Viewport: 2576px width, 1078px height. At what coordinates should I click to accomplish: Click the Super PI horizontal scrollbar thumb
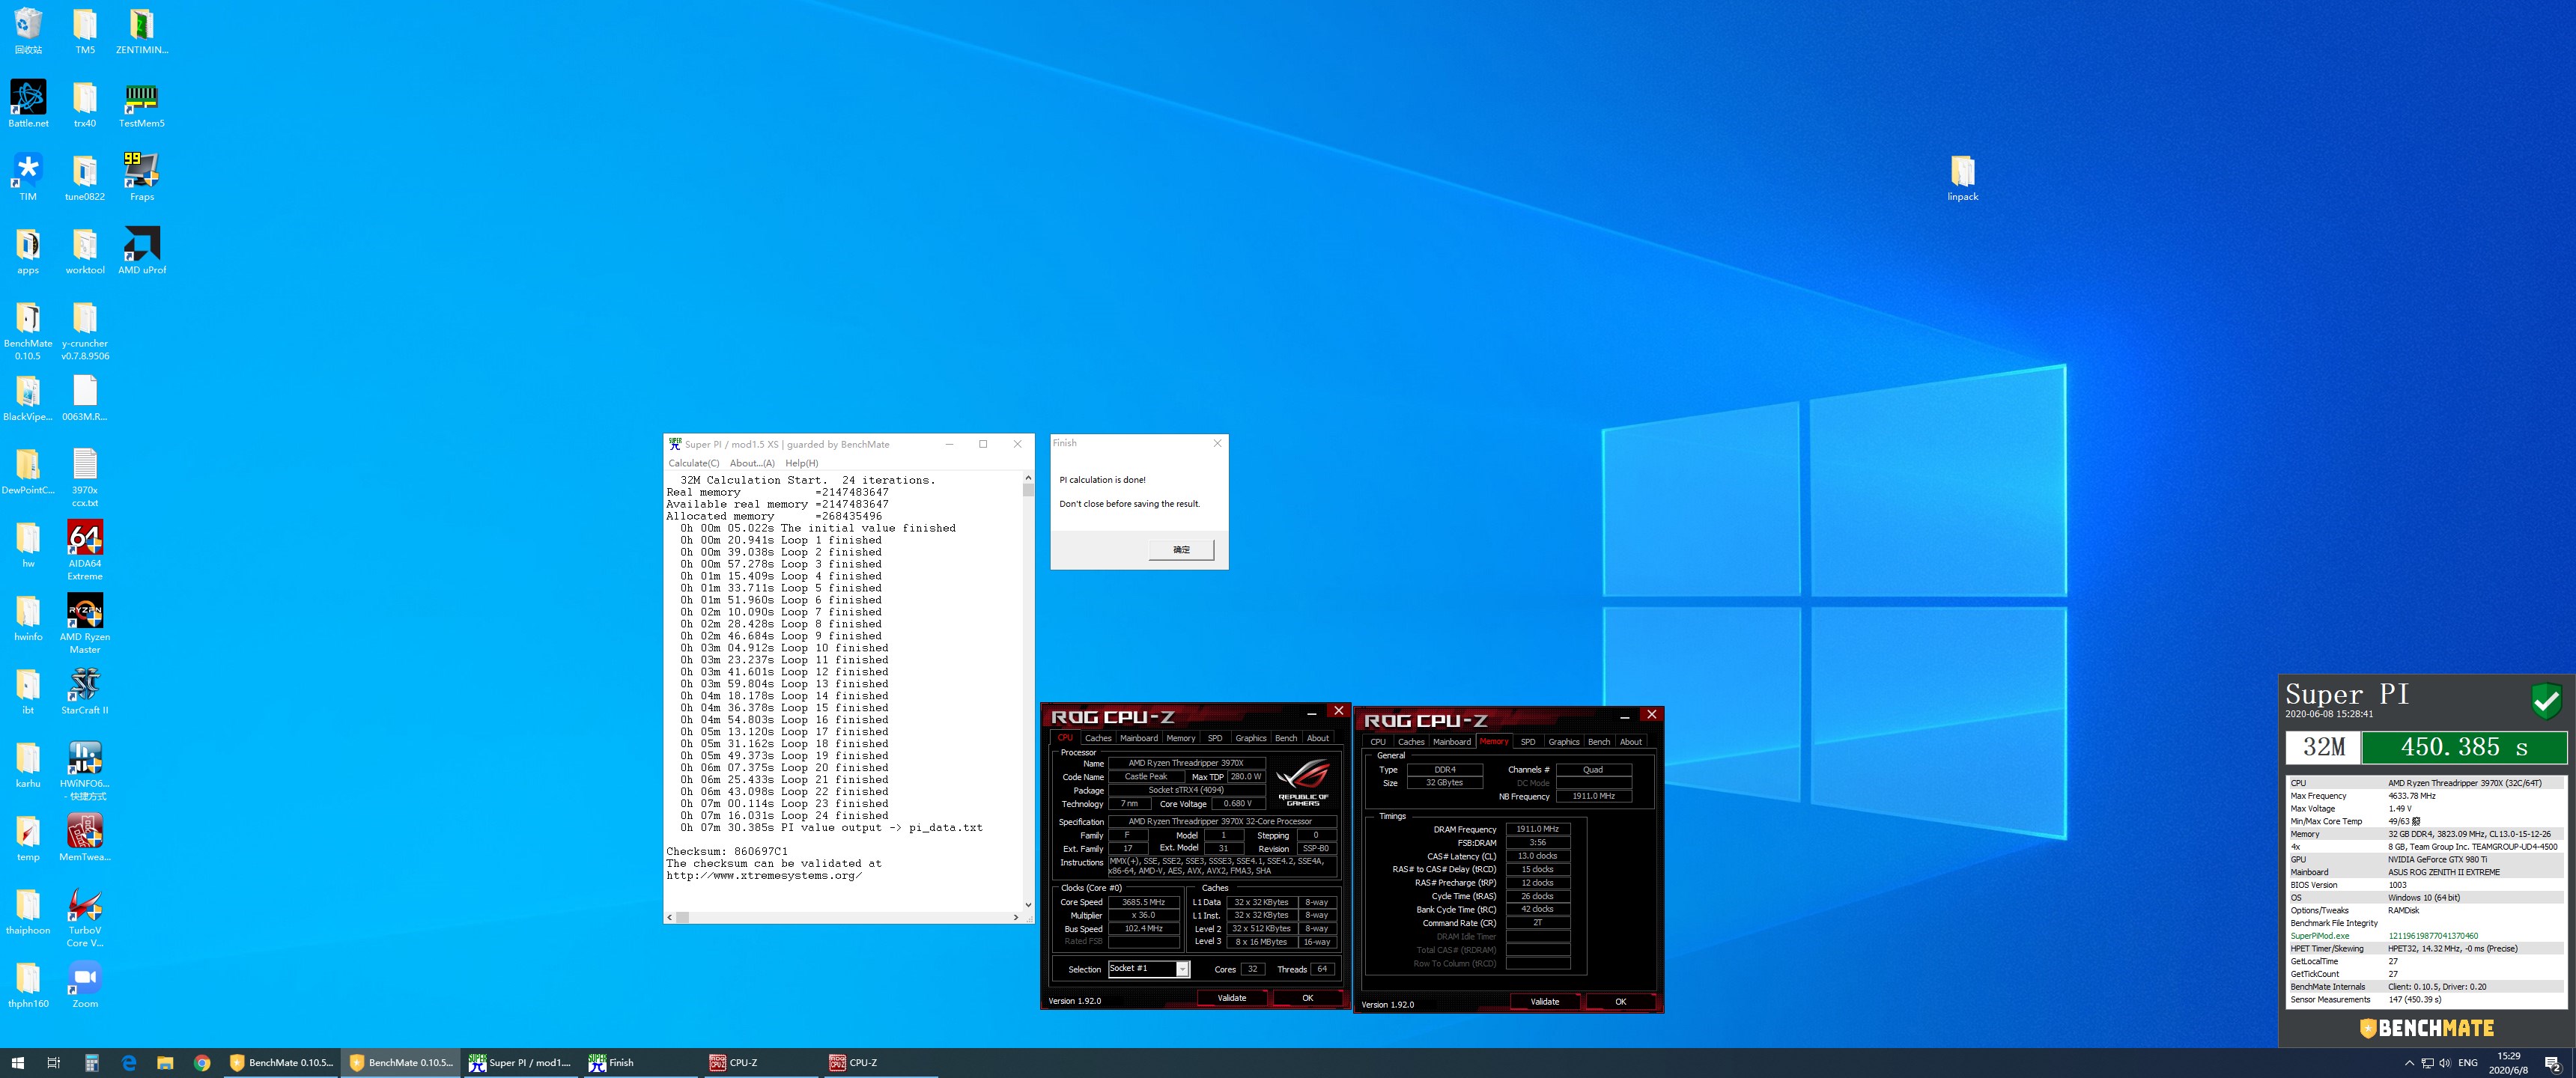(x=682, y=917)
